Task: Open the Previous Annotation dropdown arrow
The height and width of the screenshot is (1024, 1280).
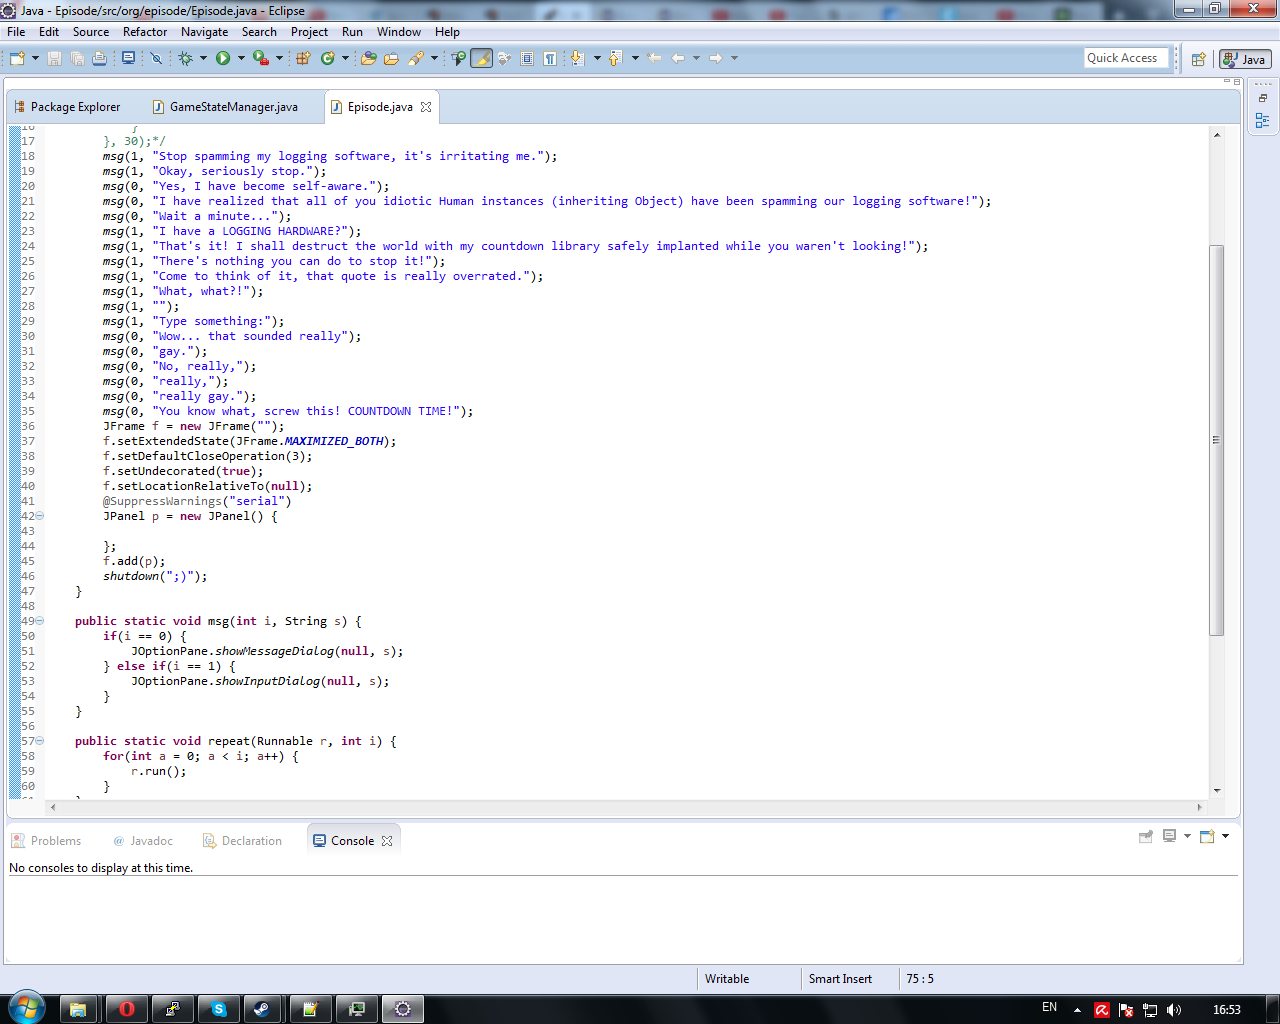Action: (635, 58)
